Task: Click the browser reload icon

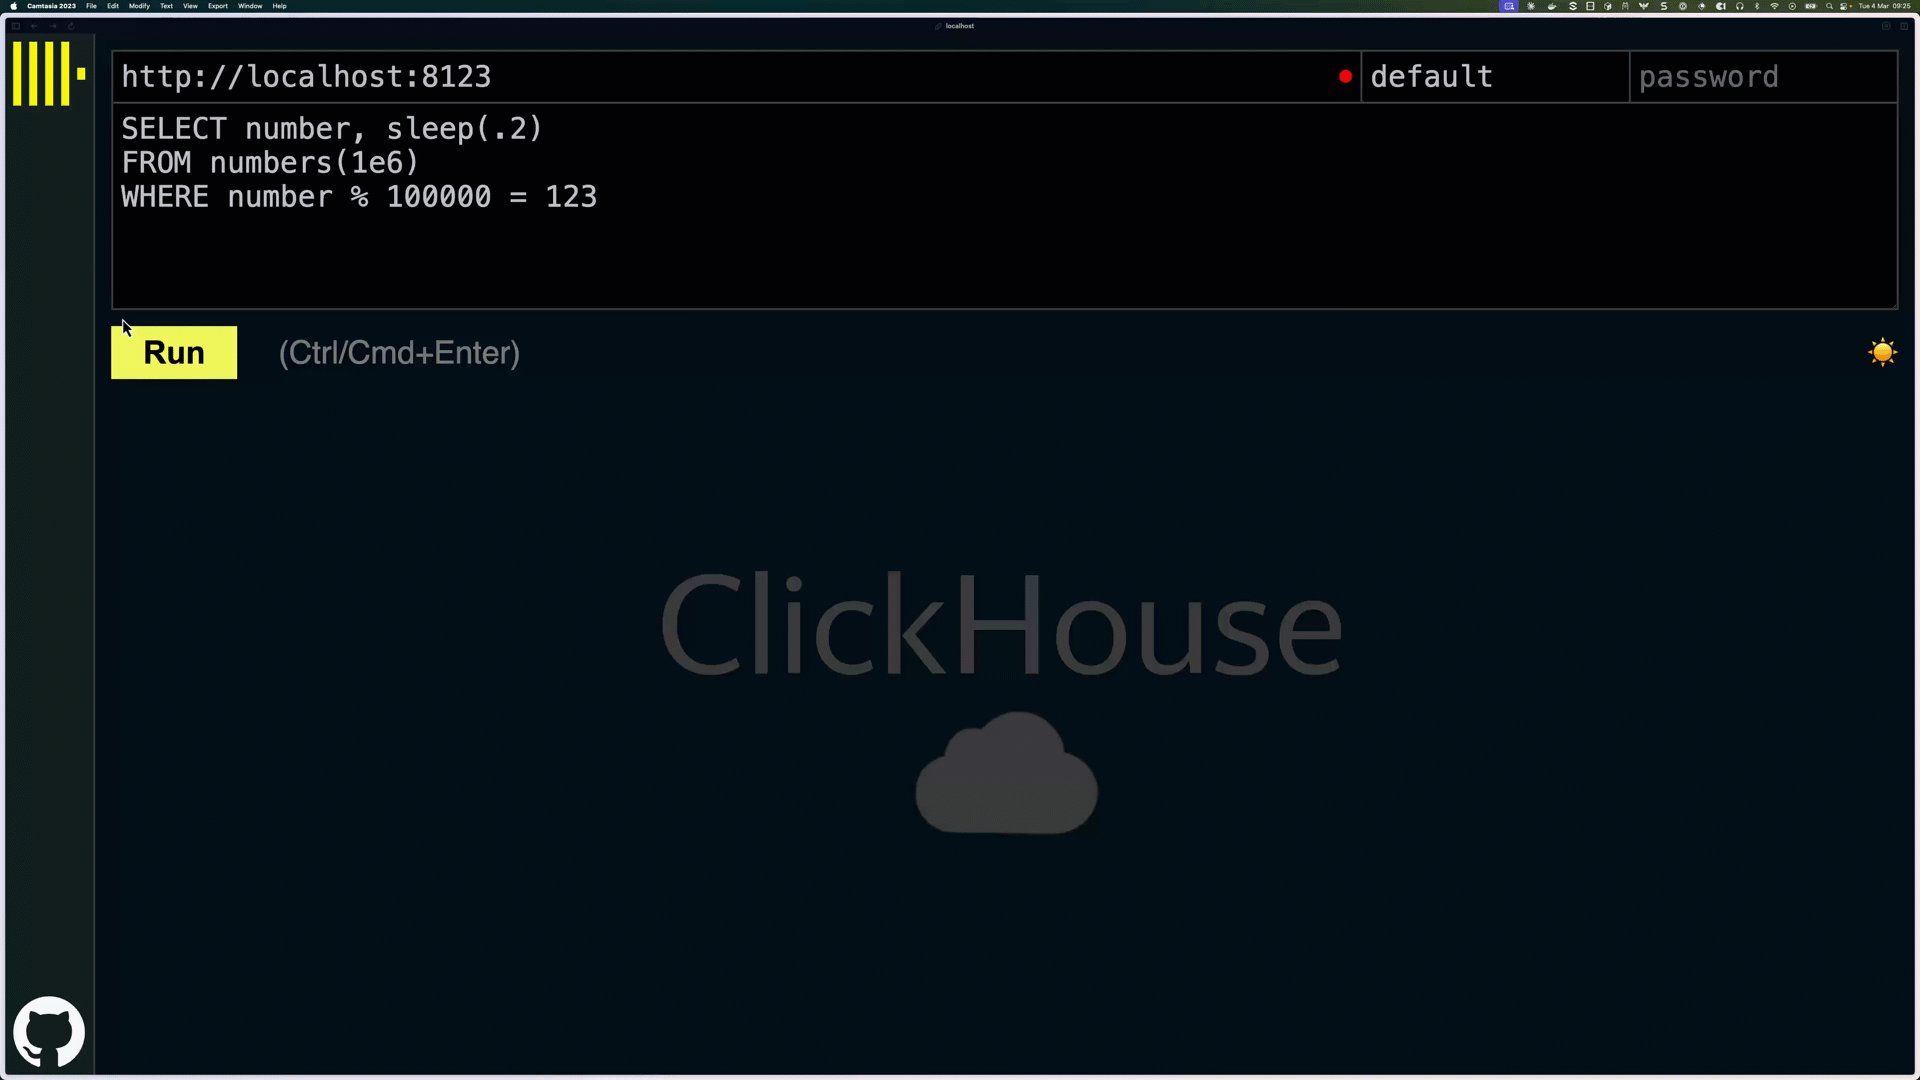Action: (x=71, y=26)
